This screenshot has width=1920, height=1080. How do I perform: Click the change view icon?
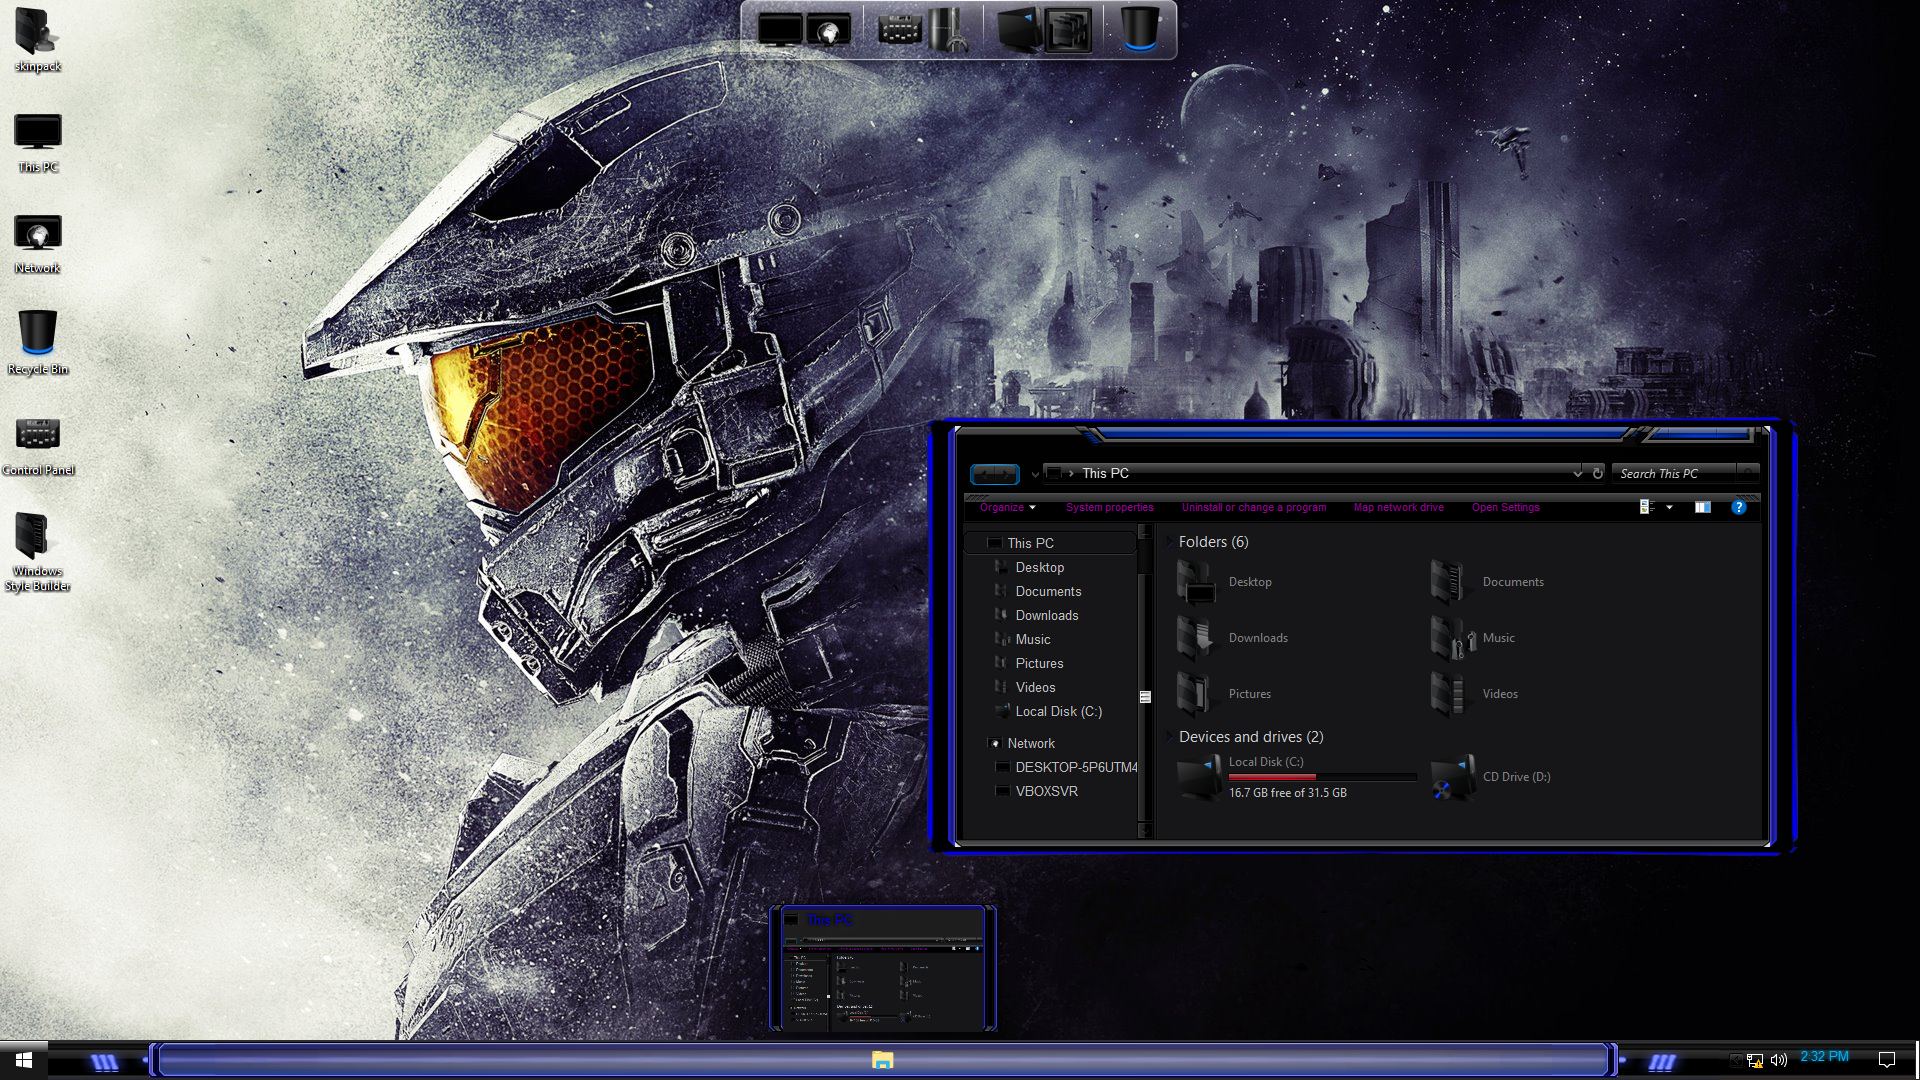(1646, 508)
